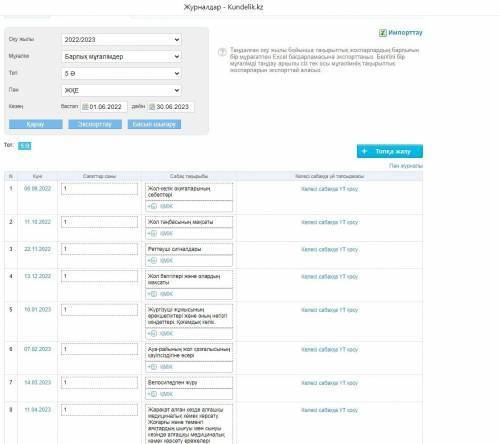Click the hours count field in row 6
This screenshot has height=444, width=500.
99,349
